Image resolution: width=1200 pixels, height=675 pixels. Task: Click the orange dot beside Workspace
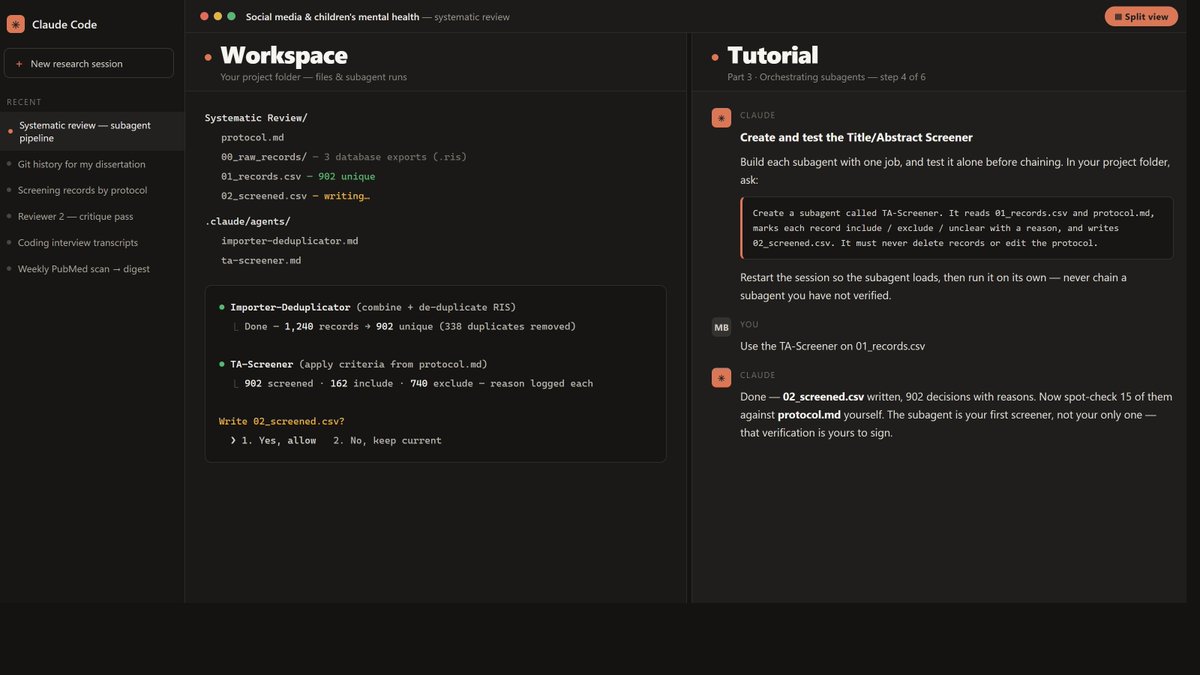pyautogui.click(x=208, y=57)
